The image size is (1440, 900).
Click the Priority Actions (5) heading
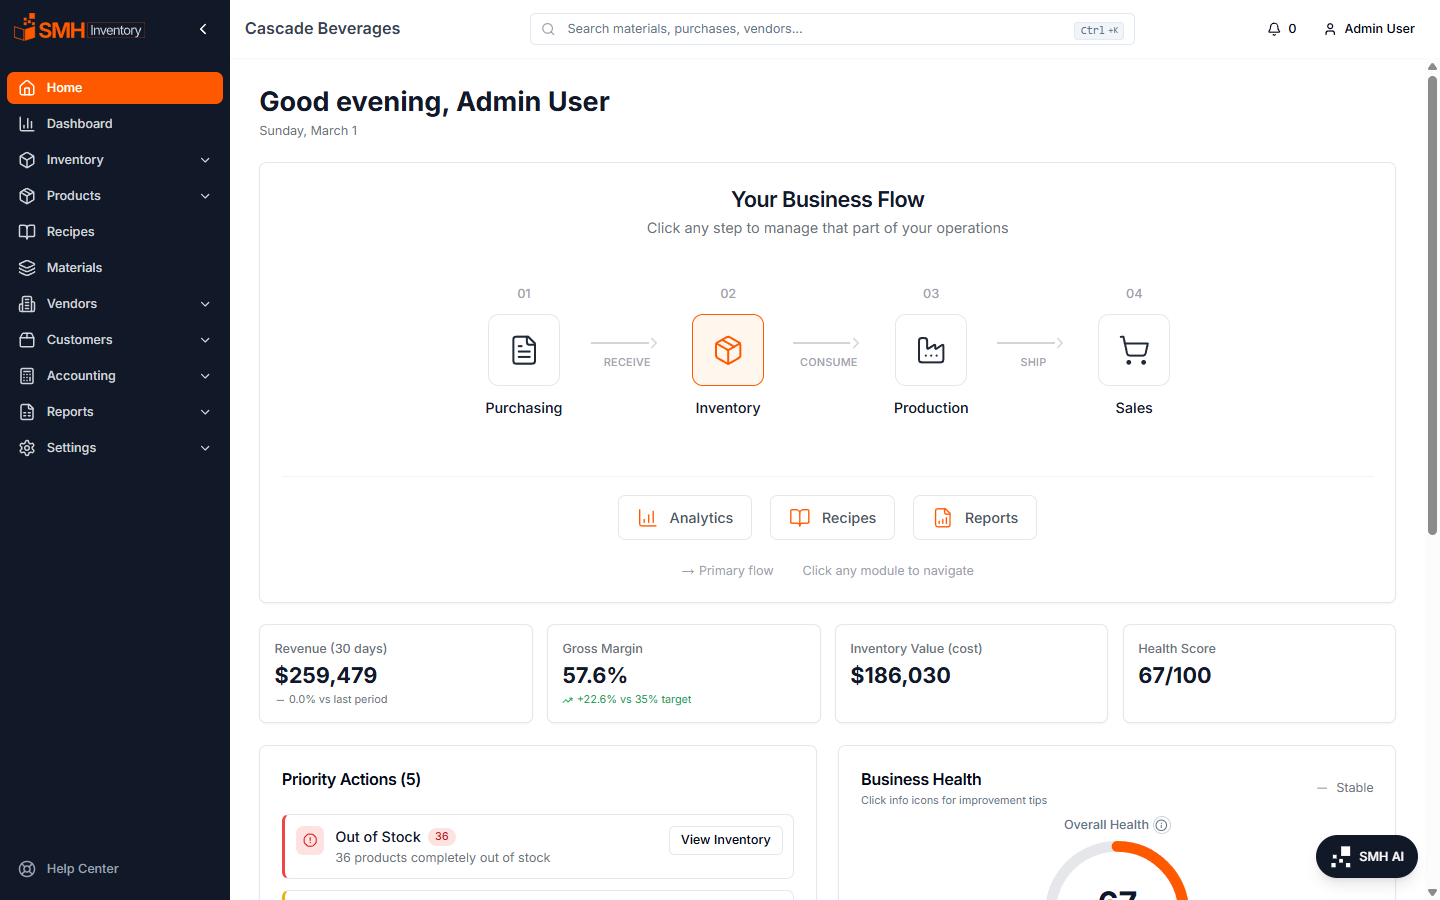pyautogui.click(x=351, y=780)
